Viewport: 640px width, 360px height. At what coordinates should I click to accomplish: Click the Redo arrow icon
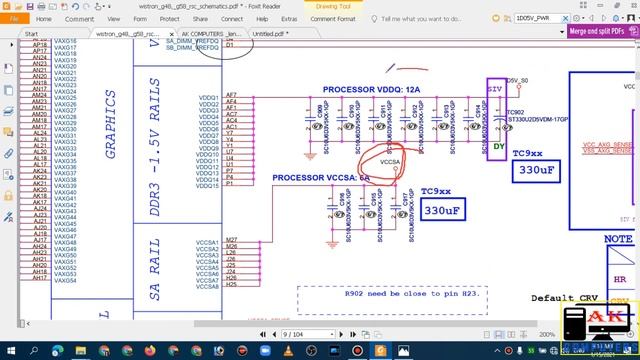86,7
